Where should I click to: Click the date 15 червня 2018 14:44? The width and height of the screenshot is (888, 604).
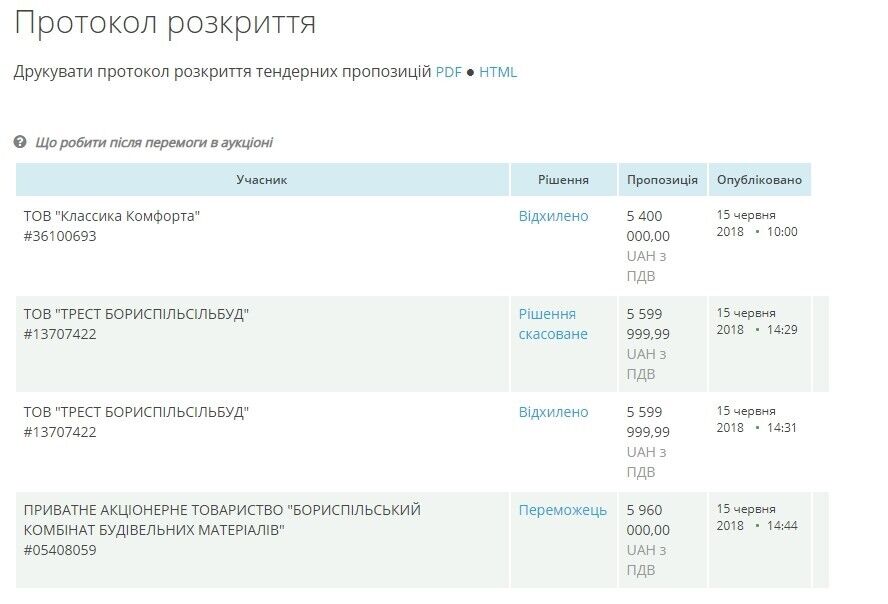click(757, 517)
